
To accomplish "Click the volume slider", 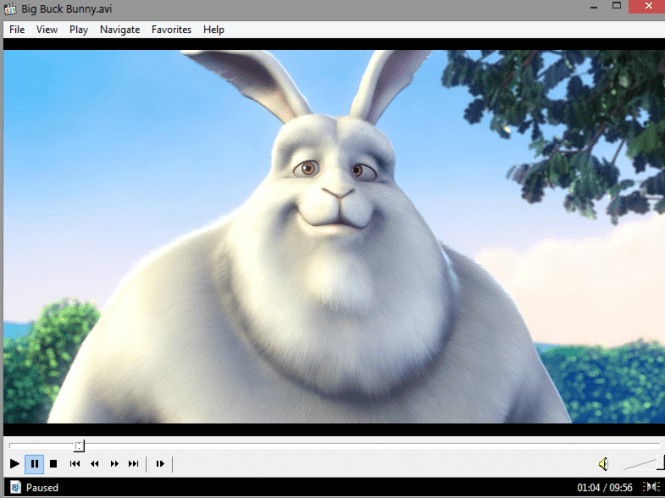I will [x=643, y=464].
